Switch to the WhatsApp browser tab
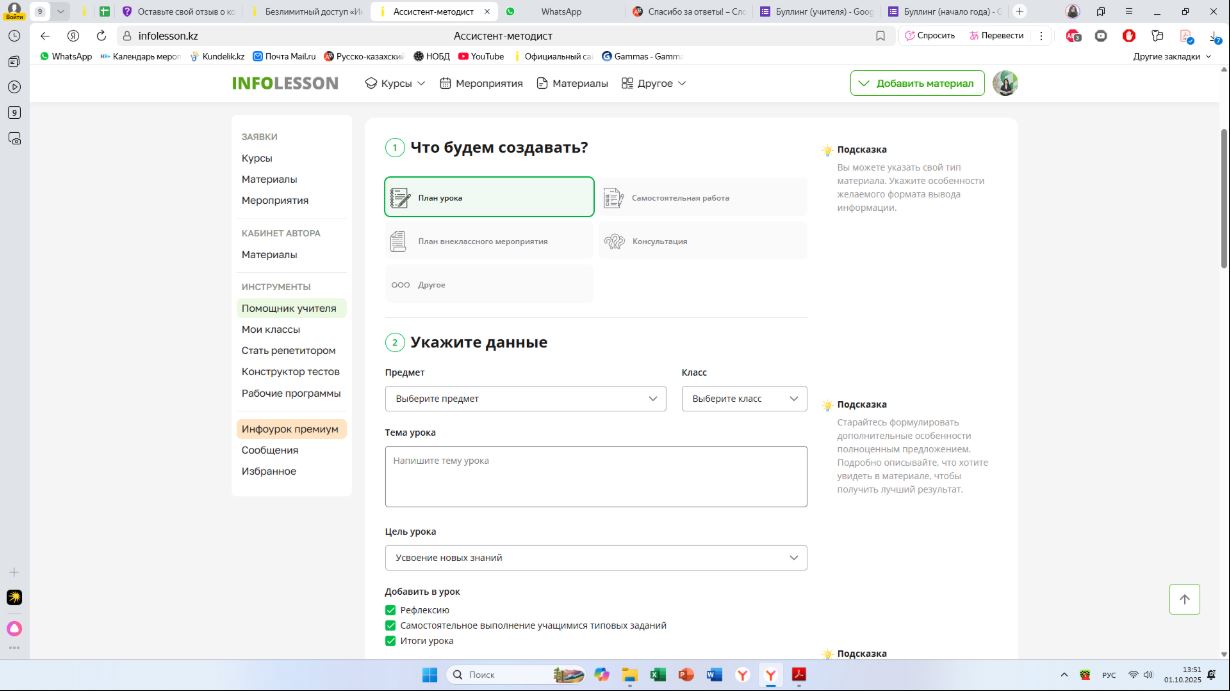Screen dimensions: 1230x691 (560, 11)
